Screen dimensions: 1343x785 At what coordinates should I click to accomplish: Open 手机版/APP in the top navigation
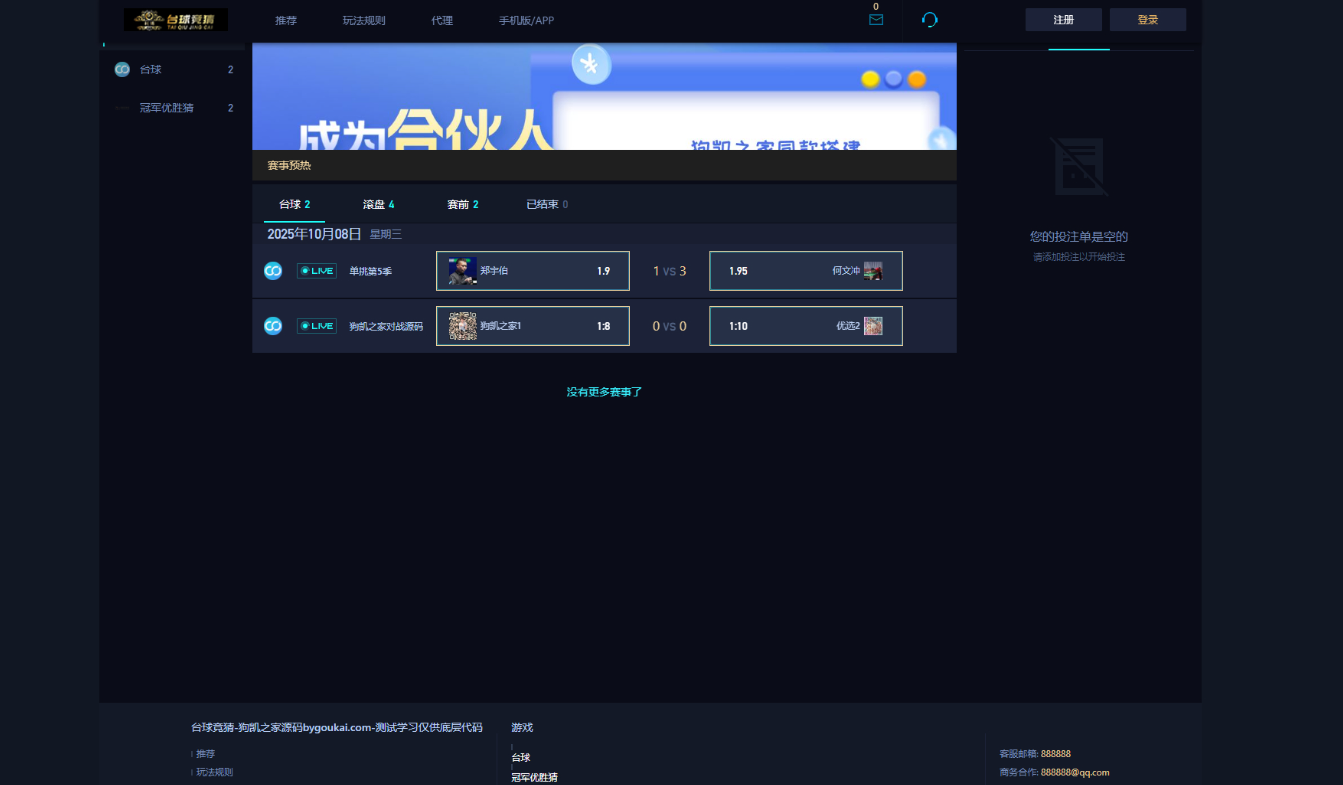point(526,20)
